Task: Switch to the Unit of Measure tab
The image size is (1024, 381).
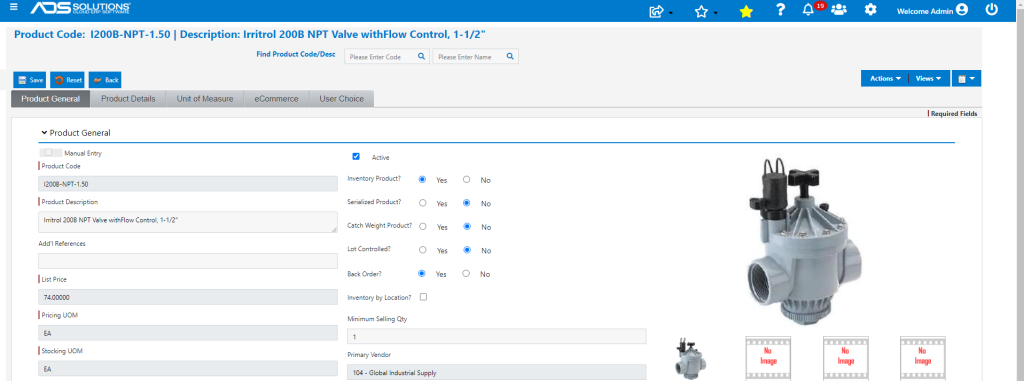Action: point(204,99)
